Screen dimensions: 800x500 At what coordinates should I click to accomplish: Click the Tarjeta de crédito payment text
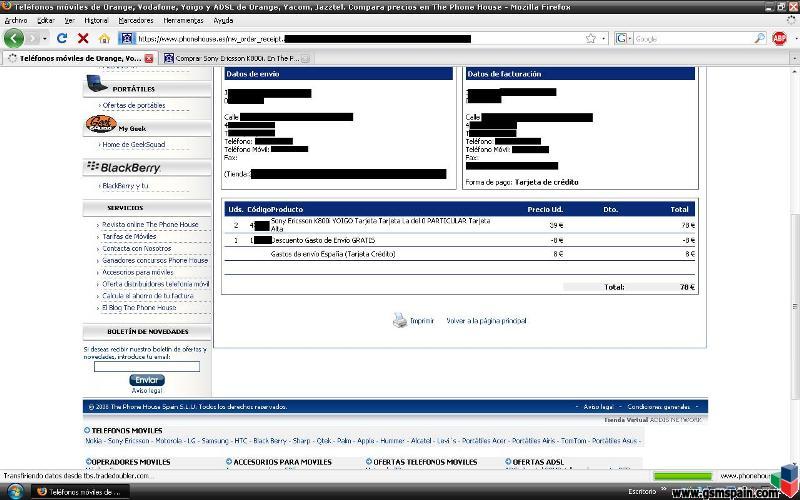[x=546, y=182]
